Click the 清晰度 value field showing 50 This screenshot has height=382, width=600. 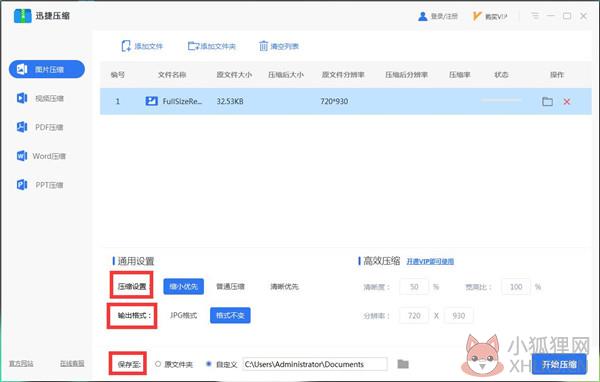click(x=414, y=287)
